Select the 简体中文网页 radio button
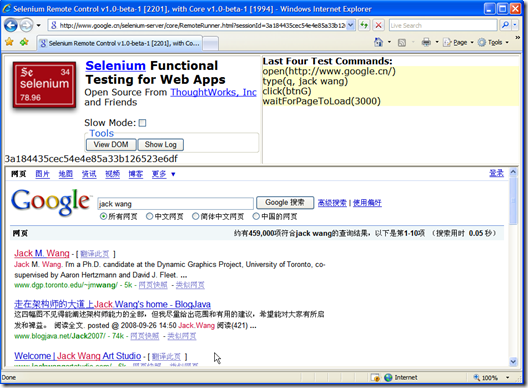The width and height of the screenshot is (528, 388). pos(195,216)
